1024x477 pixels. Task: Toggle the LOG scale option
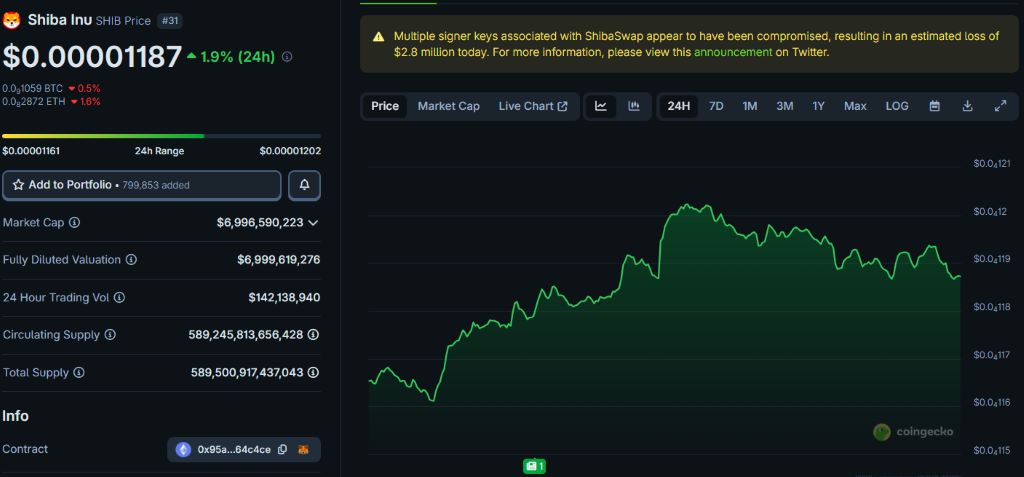[x=897, y=106]
